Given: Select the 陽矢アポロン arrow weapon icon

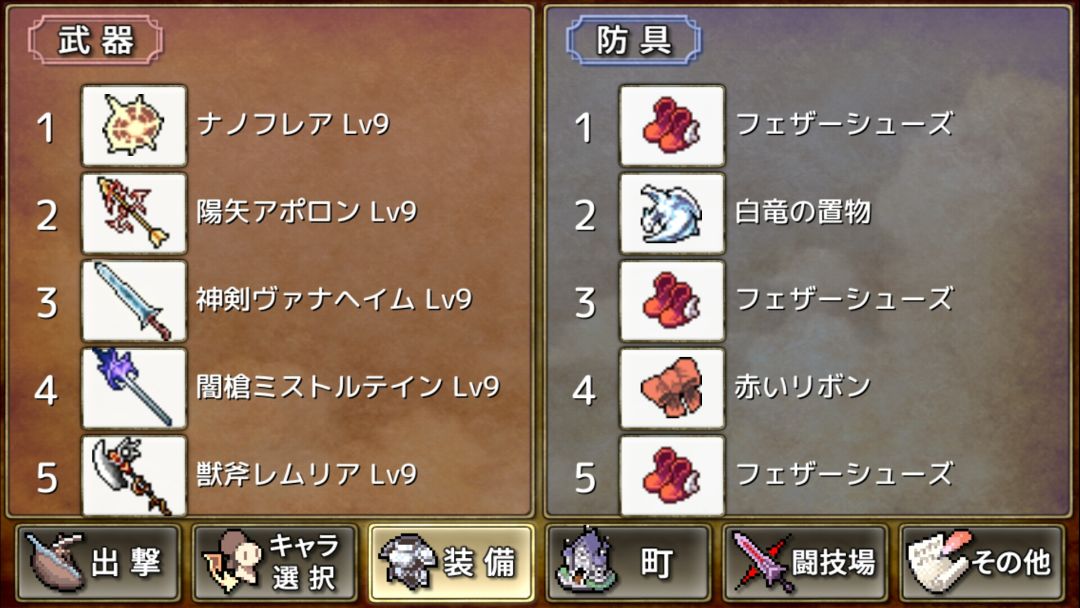Looking at the screenshot, I should [134, 213].
